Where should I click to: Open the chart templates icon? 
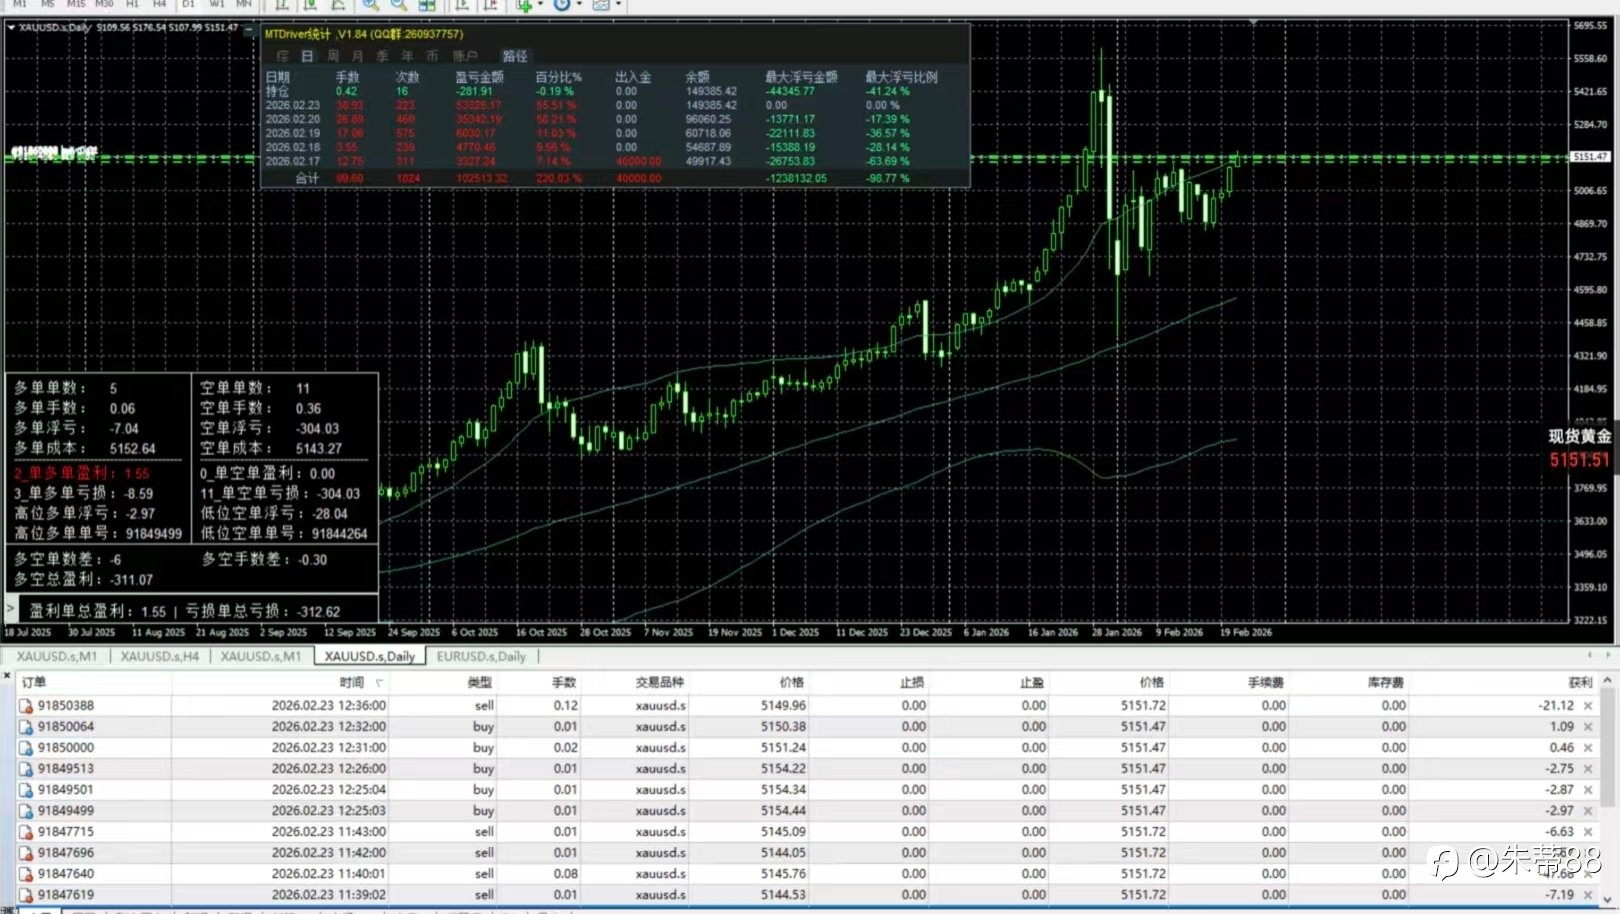pyautogui.click(x=601, y=4)
